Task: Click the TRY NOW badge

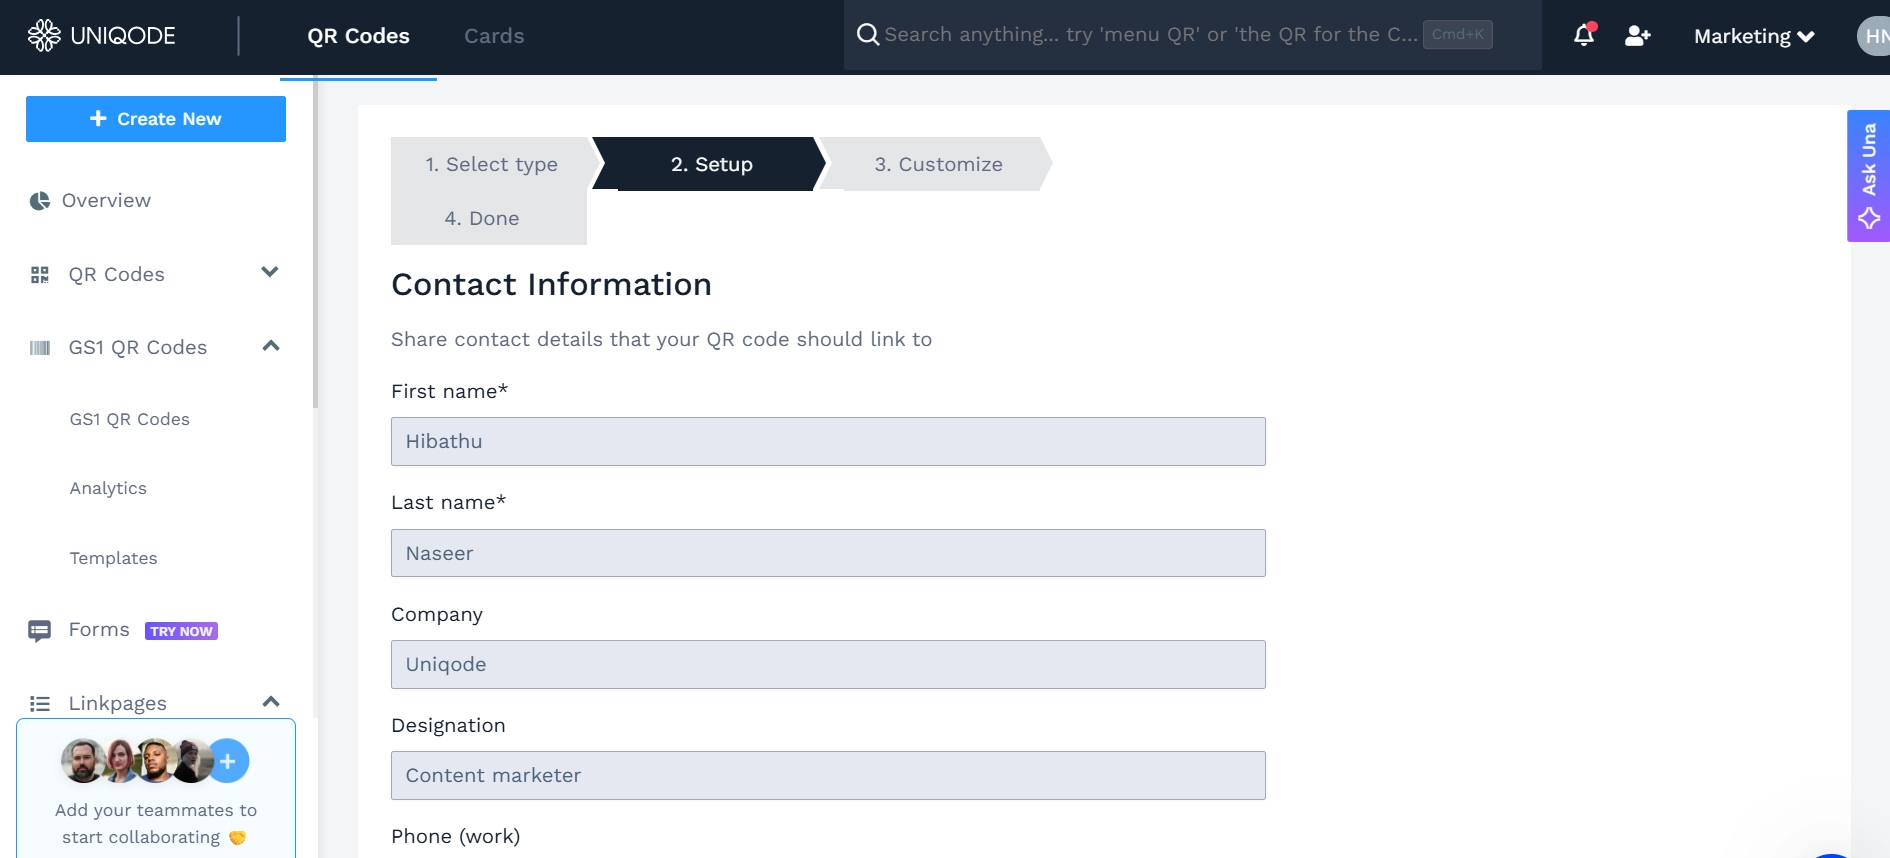Action: pos(181,631)
